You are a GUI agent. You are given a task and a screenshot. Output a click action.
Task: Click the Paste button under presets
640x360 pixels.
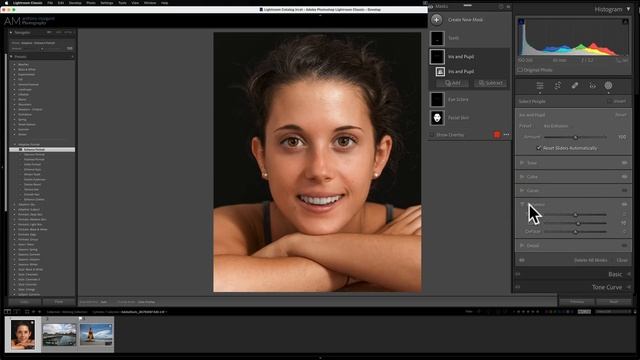click(x=59, y=302)
